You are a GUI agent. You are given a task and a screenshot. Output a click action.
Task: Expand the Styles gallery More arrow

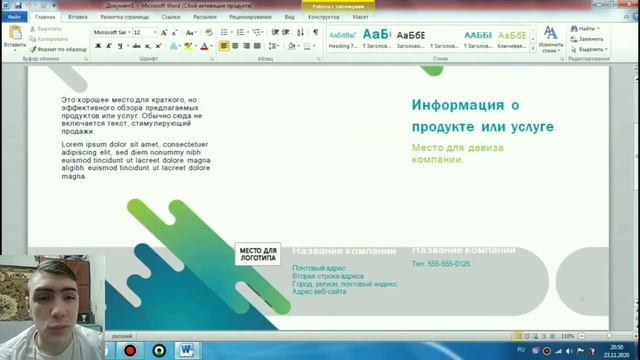(533, 49)
